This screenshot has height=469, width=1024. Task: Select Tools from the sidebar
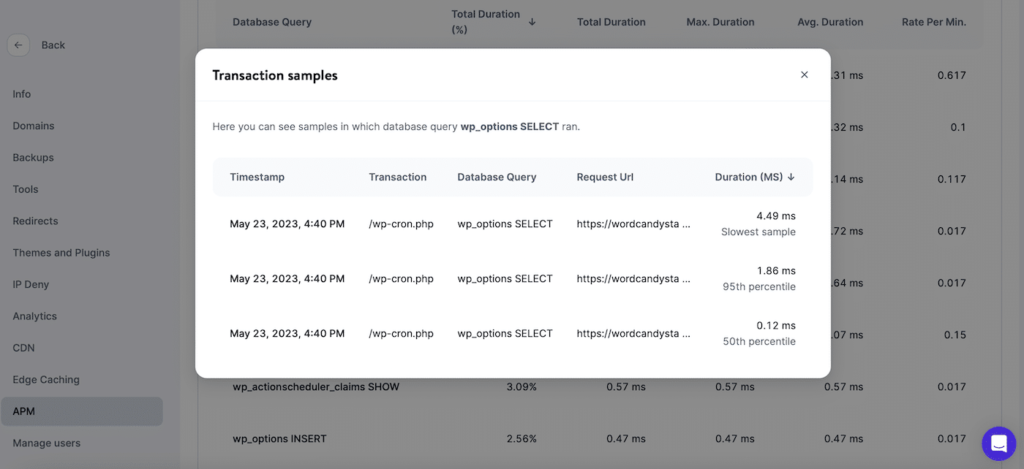click(26, 189)
